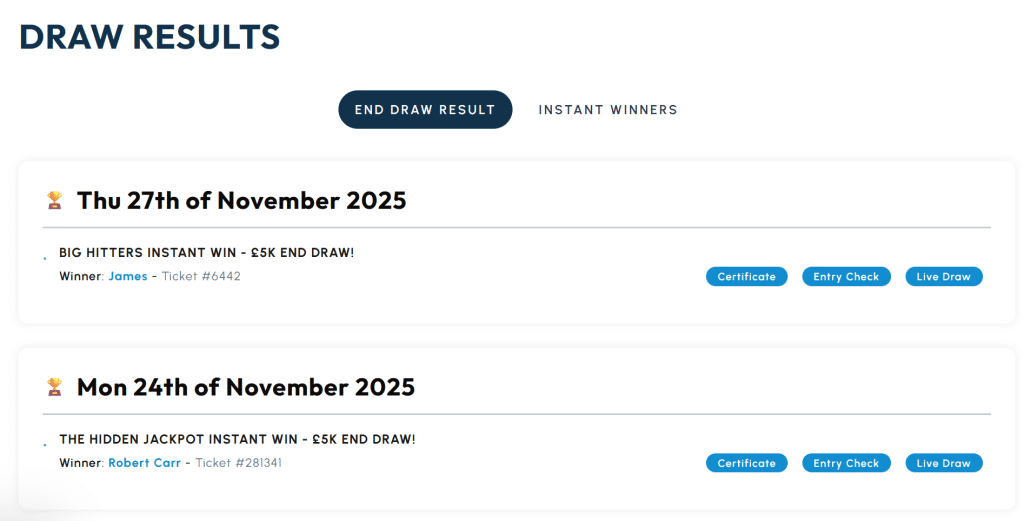The image size is (1024, 521).
Task: Switch to the Instant Winners tab
Action: coord(607,110)
